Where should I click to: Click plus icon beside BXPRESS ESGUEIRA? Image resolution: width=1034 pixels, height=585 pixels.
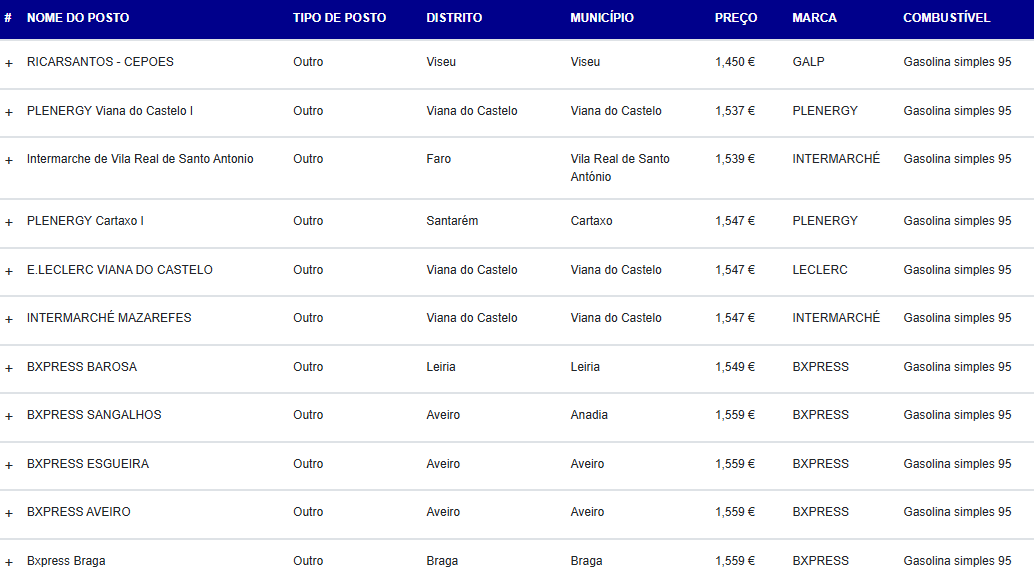[x=9, y=465]
